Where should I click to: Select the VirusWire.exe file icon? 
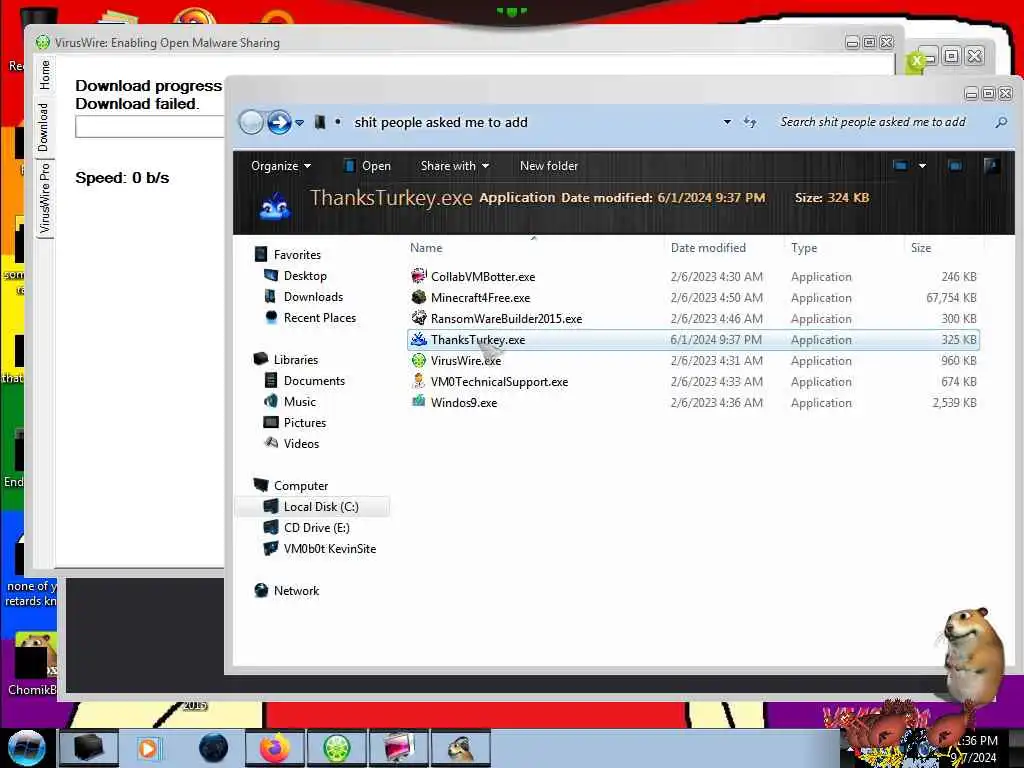point(419,360)
